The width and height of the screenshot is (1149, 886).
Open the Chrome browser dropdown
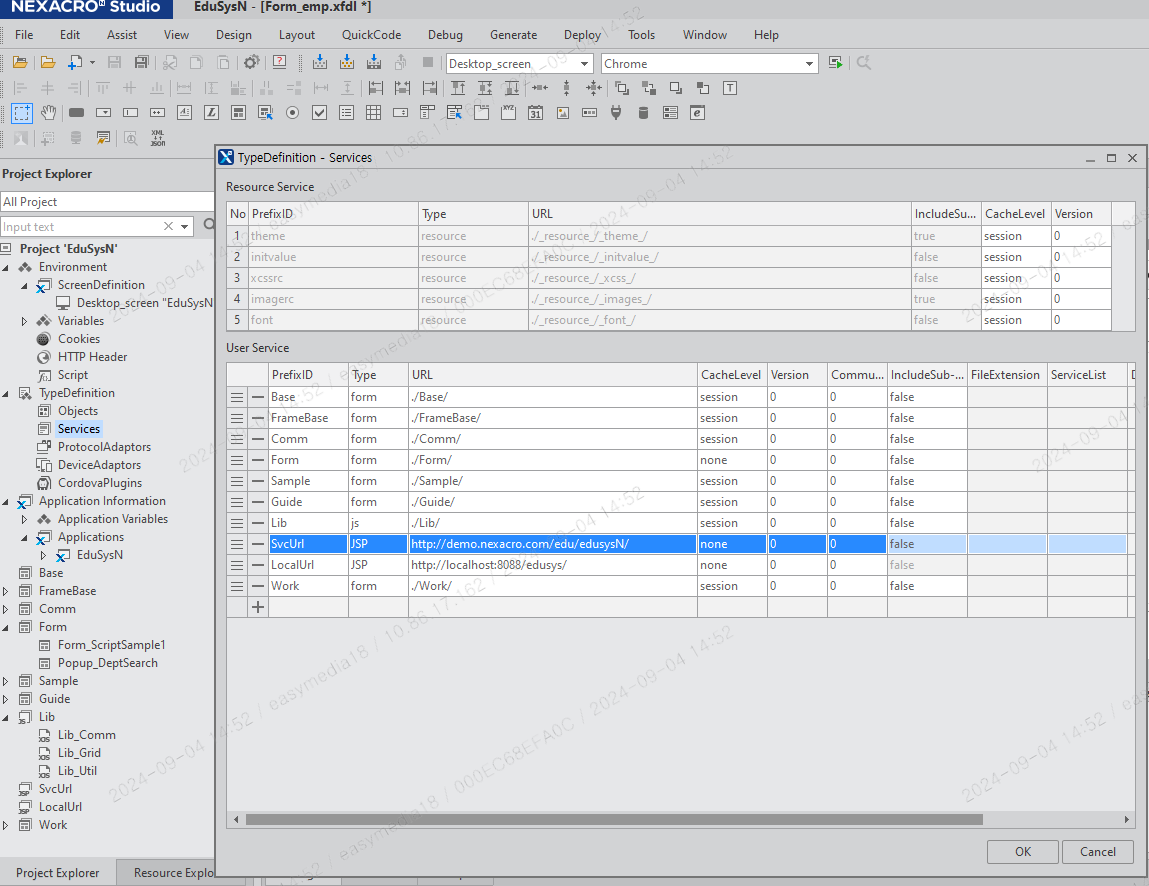[809, 64]
